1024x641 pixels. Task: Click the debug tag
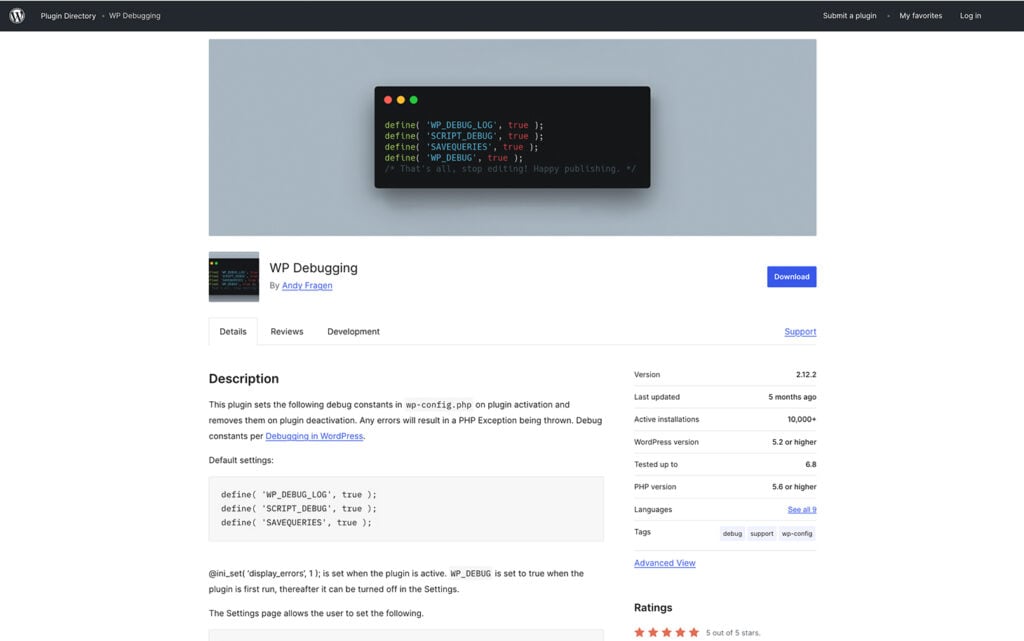click(x=732, y=533)
